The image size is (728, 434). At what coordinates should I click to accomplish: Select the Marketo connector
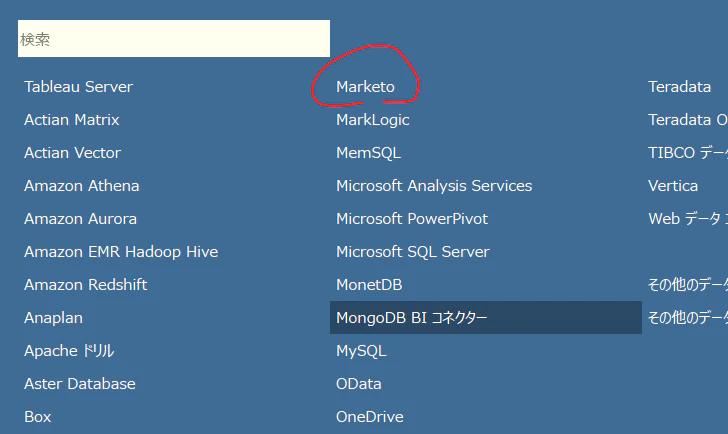(x=365, y=87)
